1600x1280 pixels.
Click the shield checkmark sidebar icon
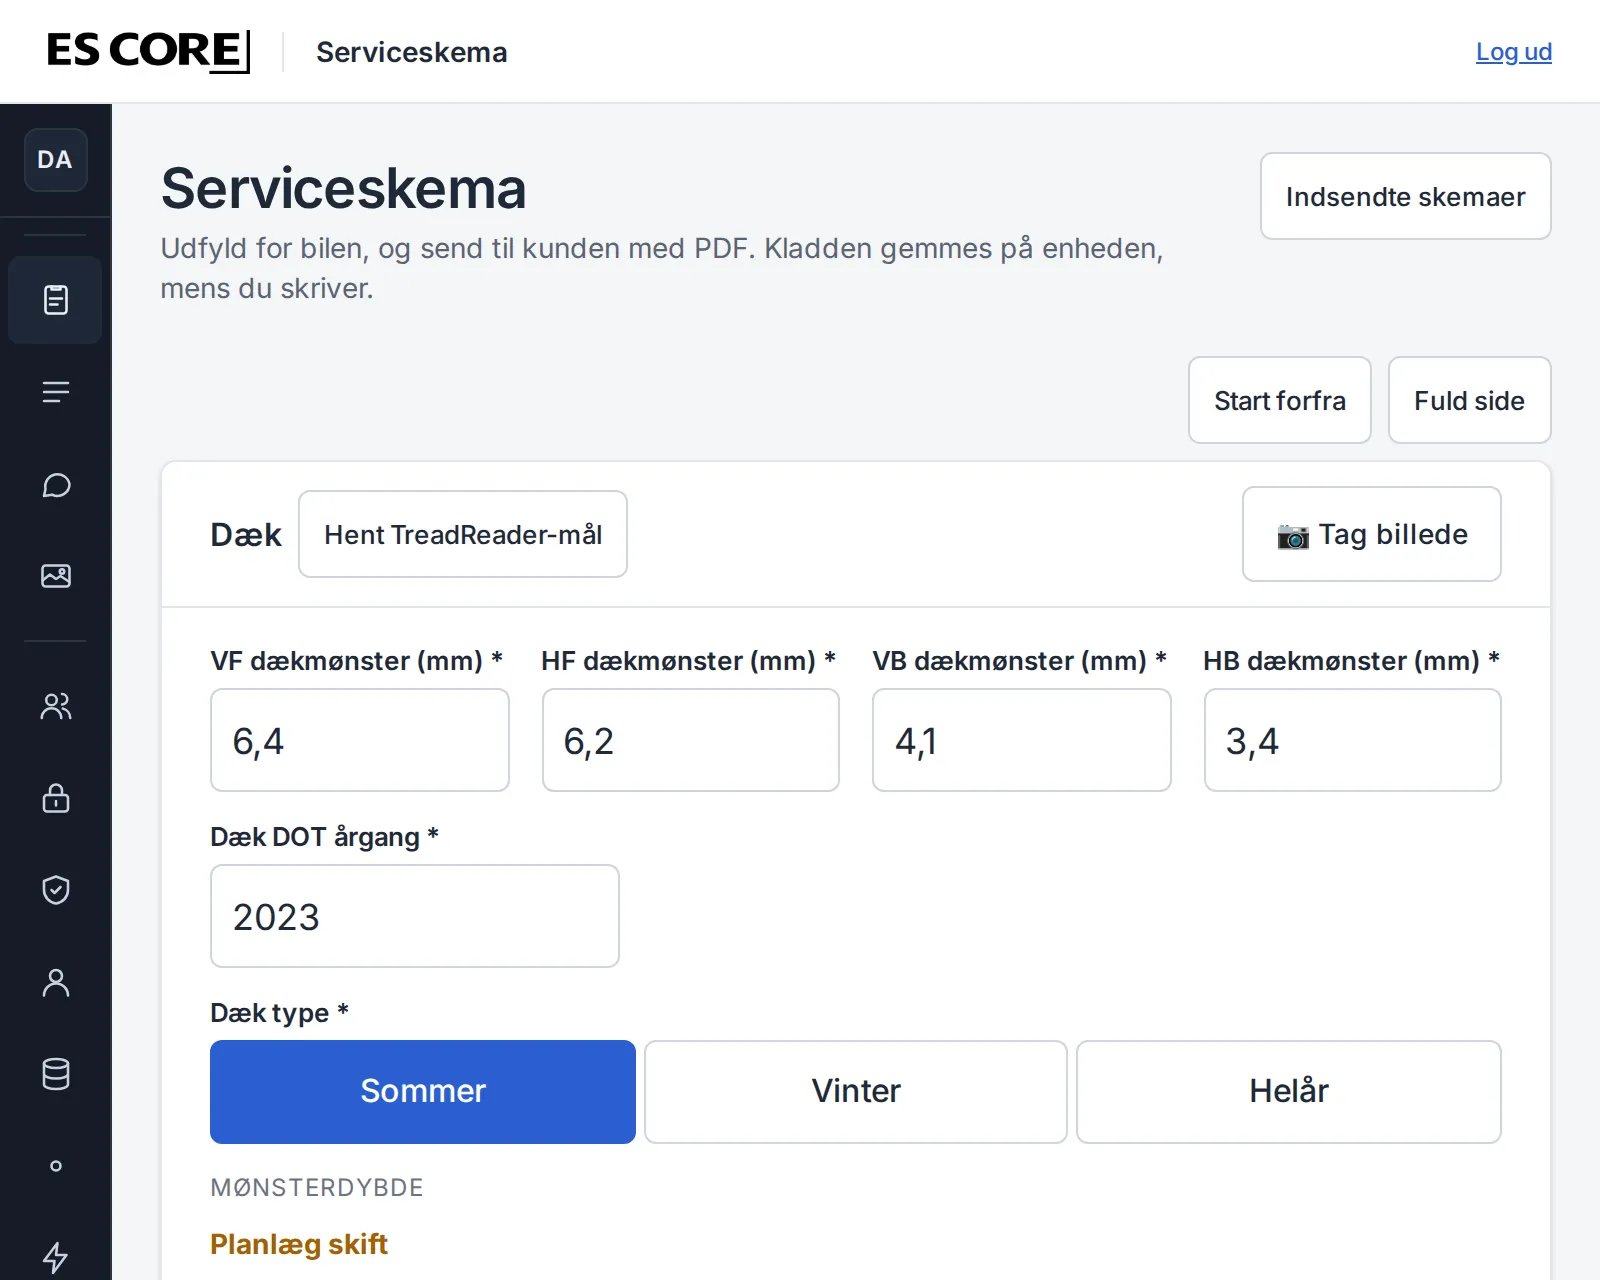pyautogui.click(x=56, y=890)
